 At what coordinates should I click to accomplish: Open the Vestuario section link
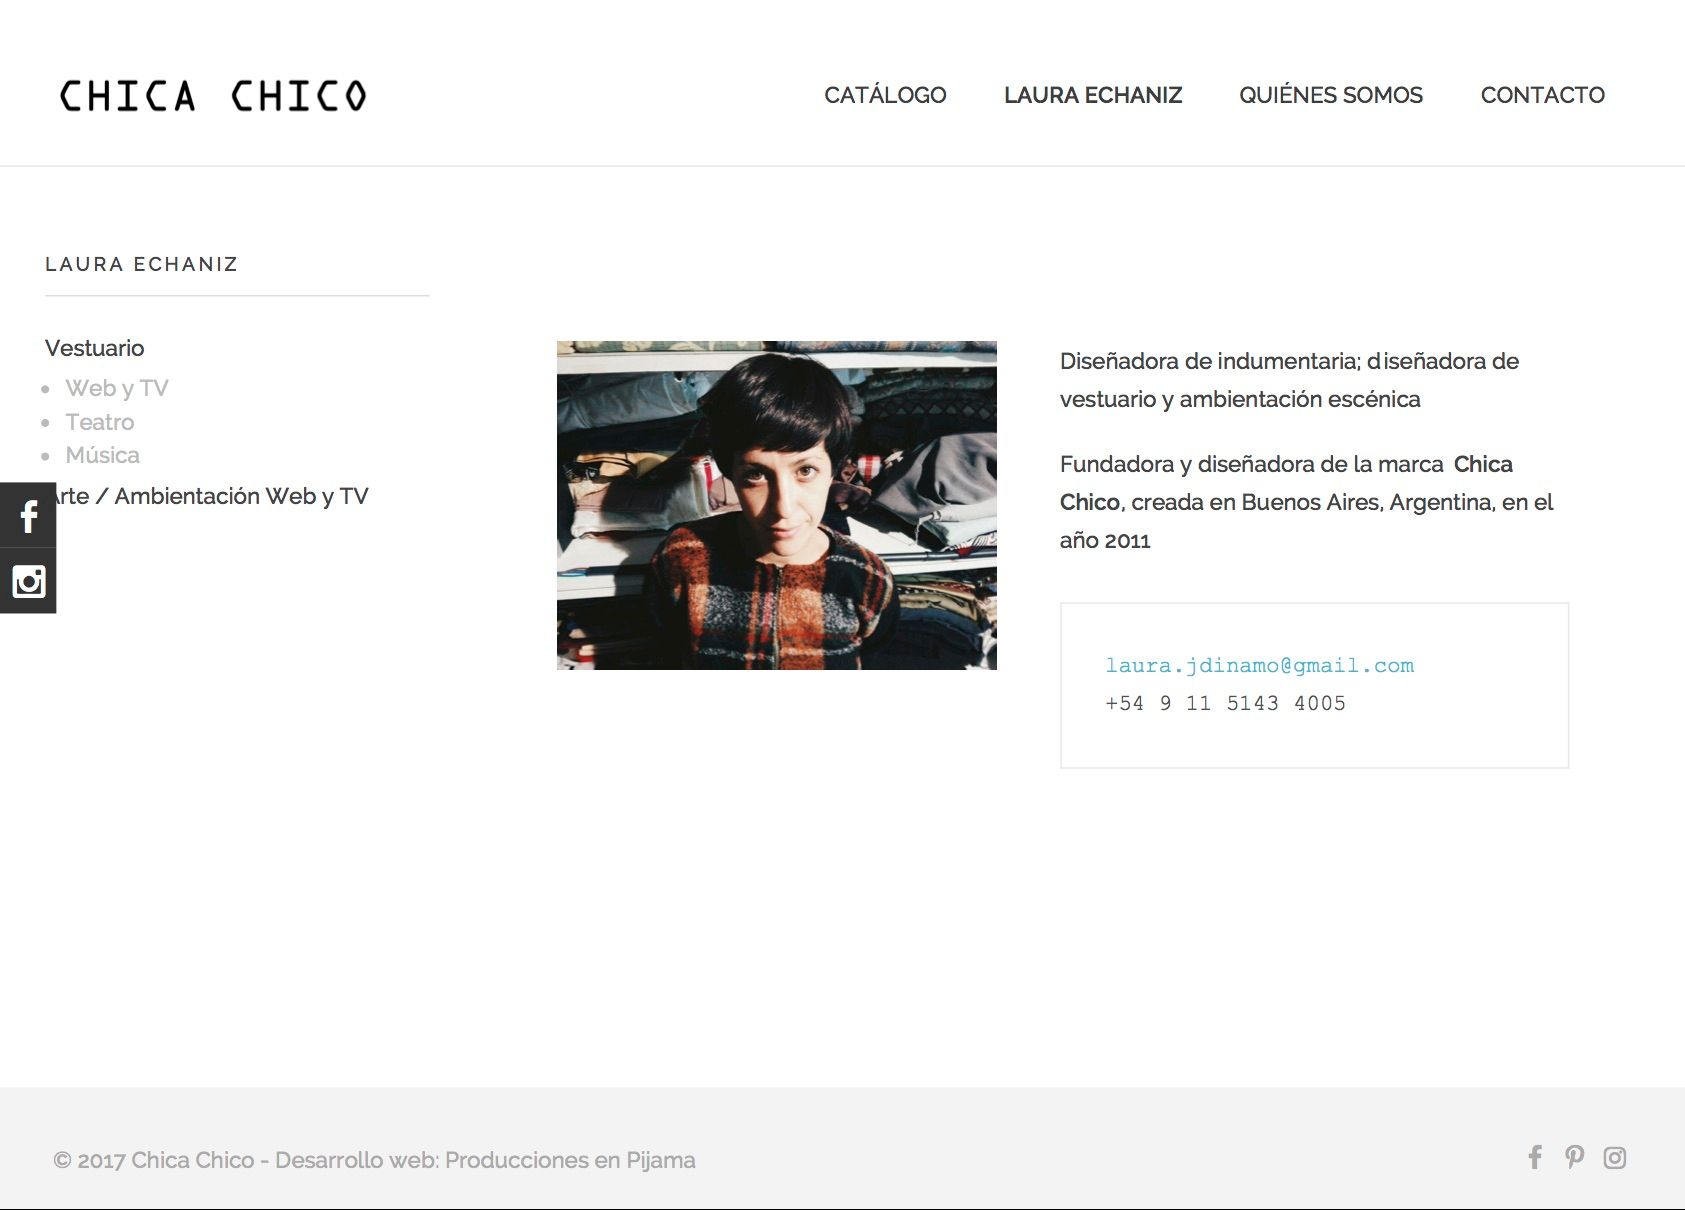click(x=95, y=348)
